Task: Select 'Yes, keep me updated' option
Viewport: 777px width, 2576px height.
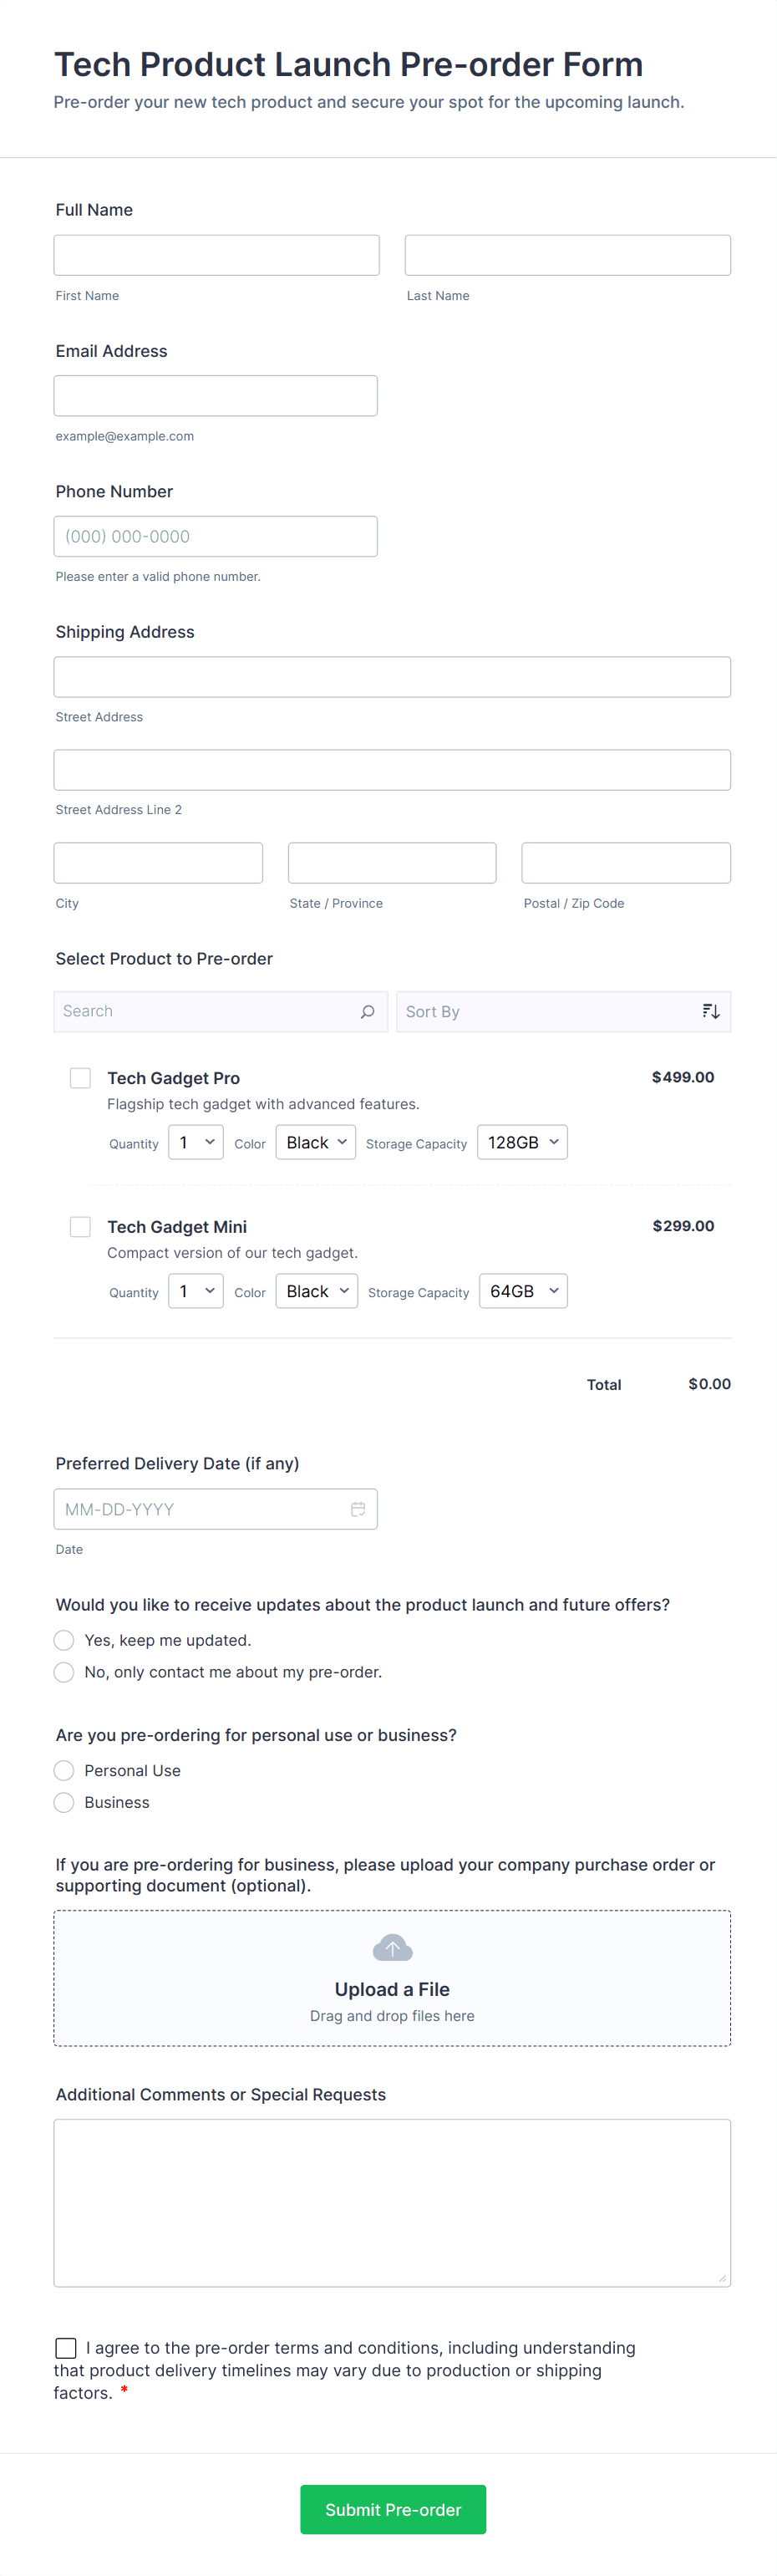Action: (64, 1640)
